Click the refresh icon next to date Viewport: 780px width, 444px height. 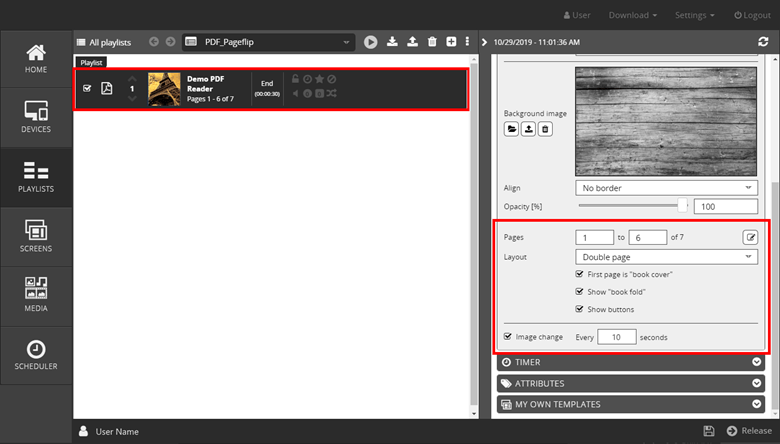point(763,42)
